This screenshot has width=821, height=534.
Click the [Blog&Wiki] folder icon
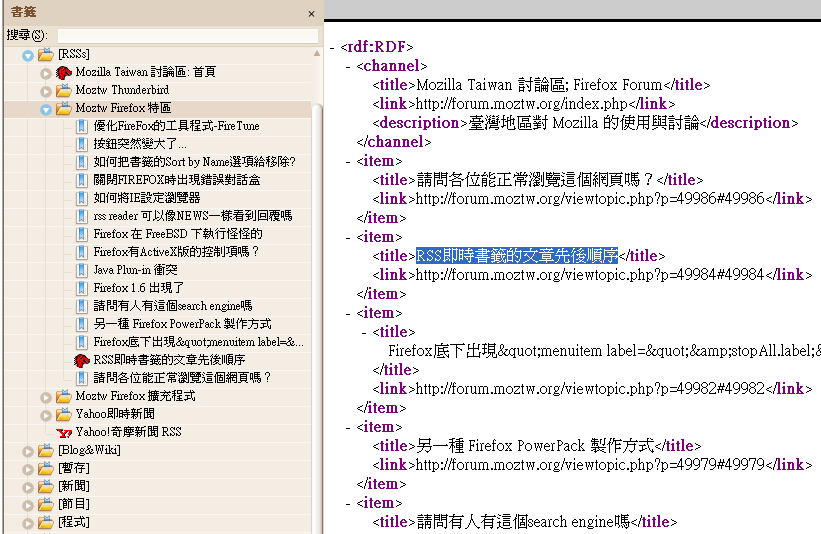tap(45, 450)
